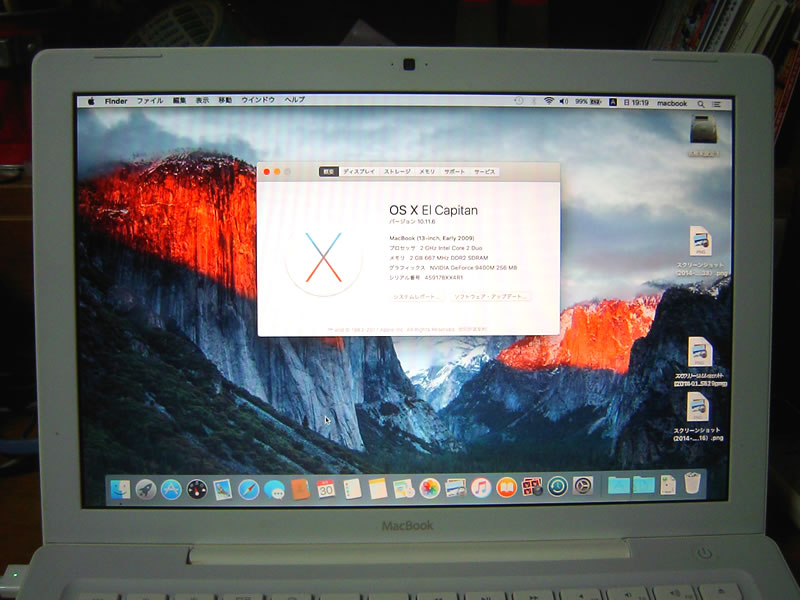Click the OS X El Capitan title
800x600 pixels.
(434, 210)
